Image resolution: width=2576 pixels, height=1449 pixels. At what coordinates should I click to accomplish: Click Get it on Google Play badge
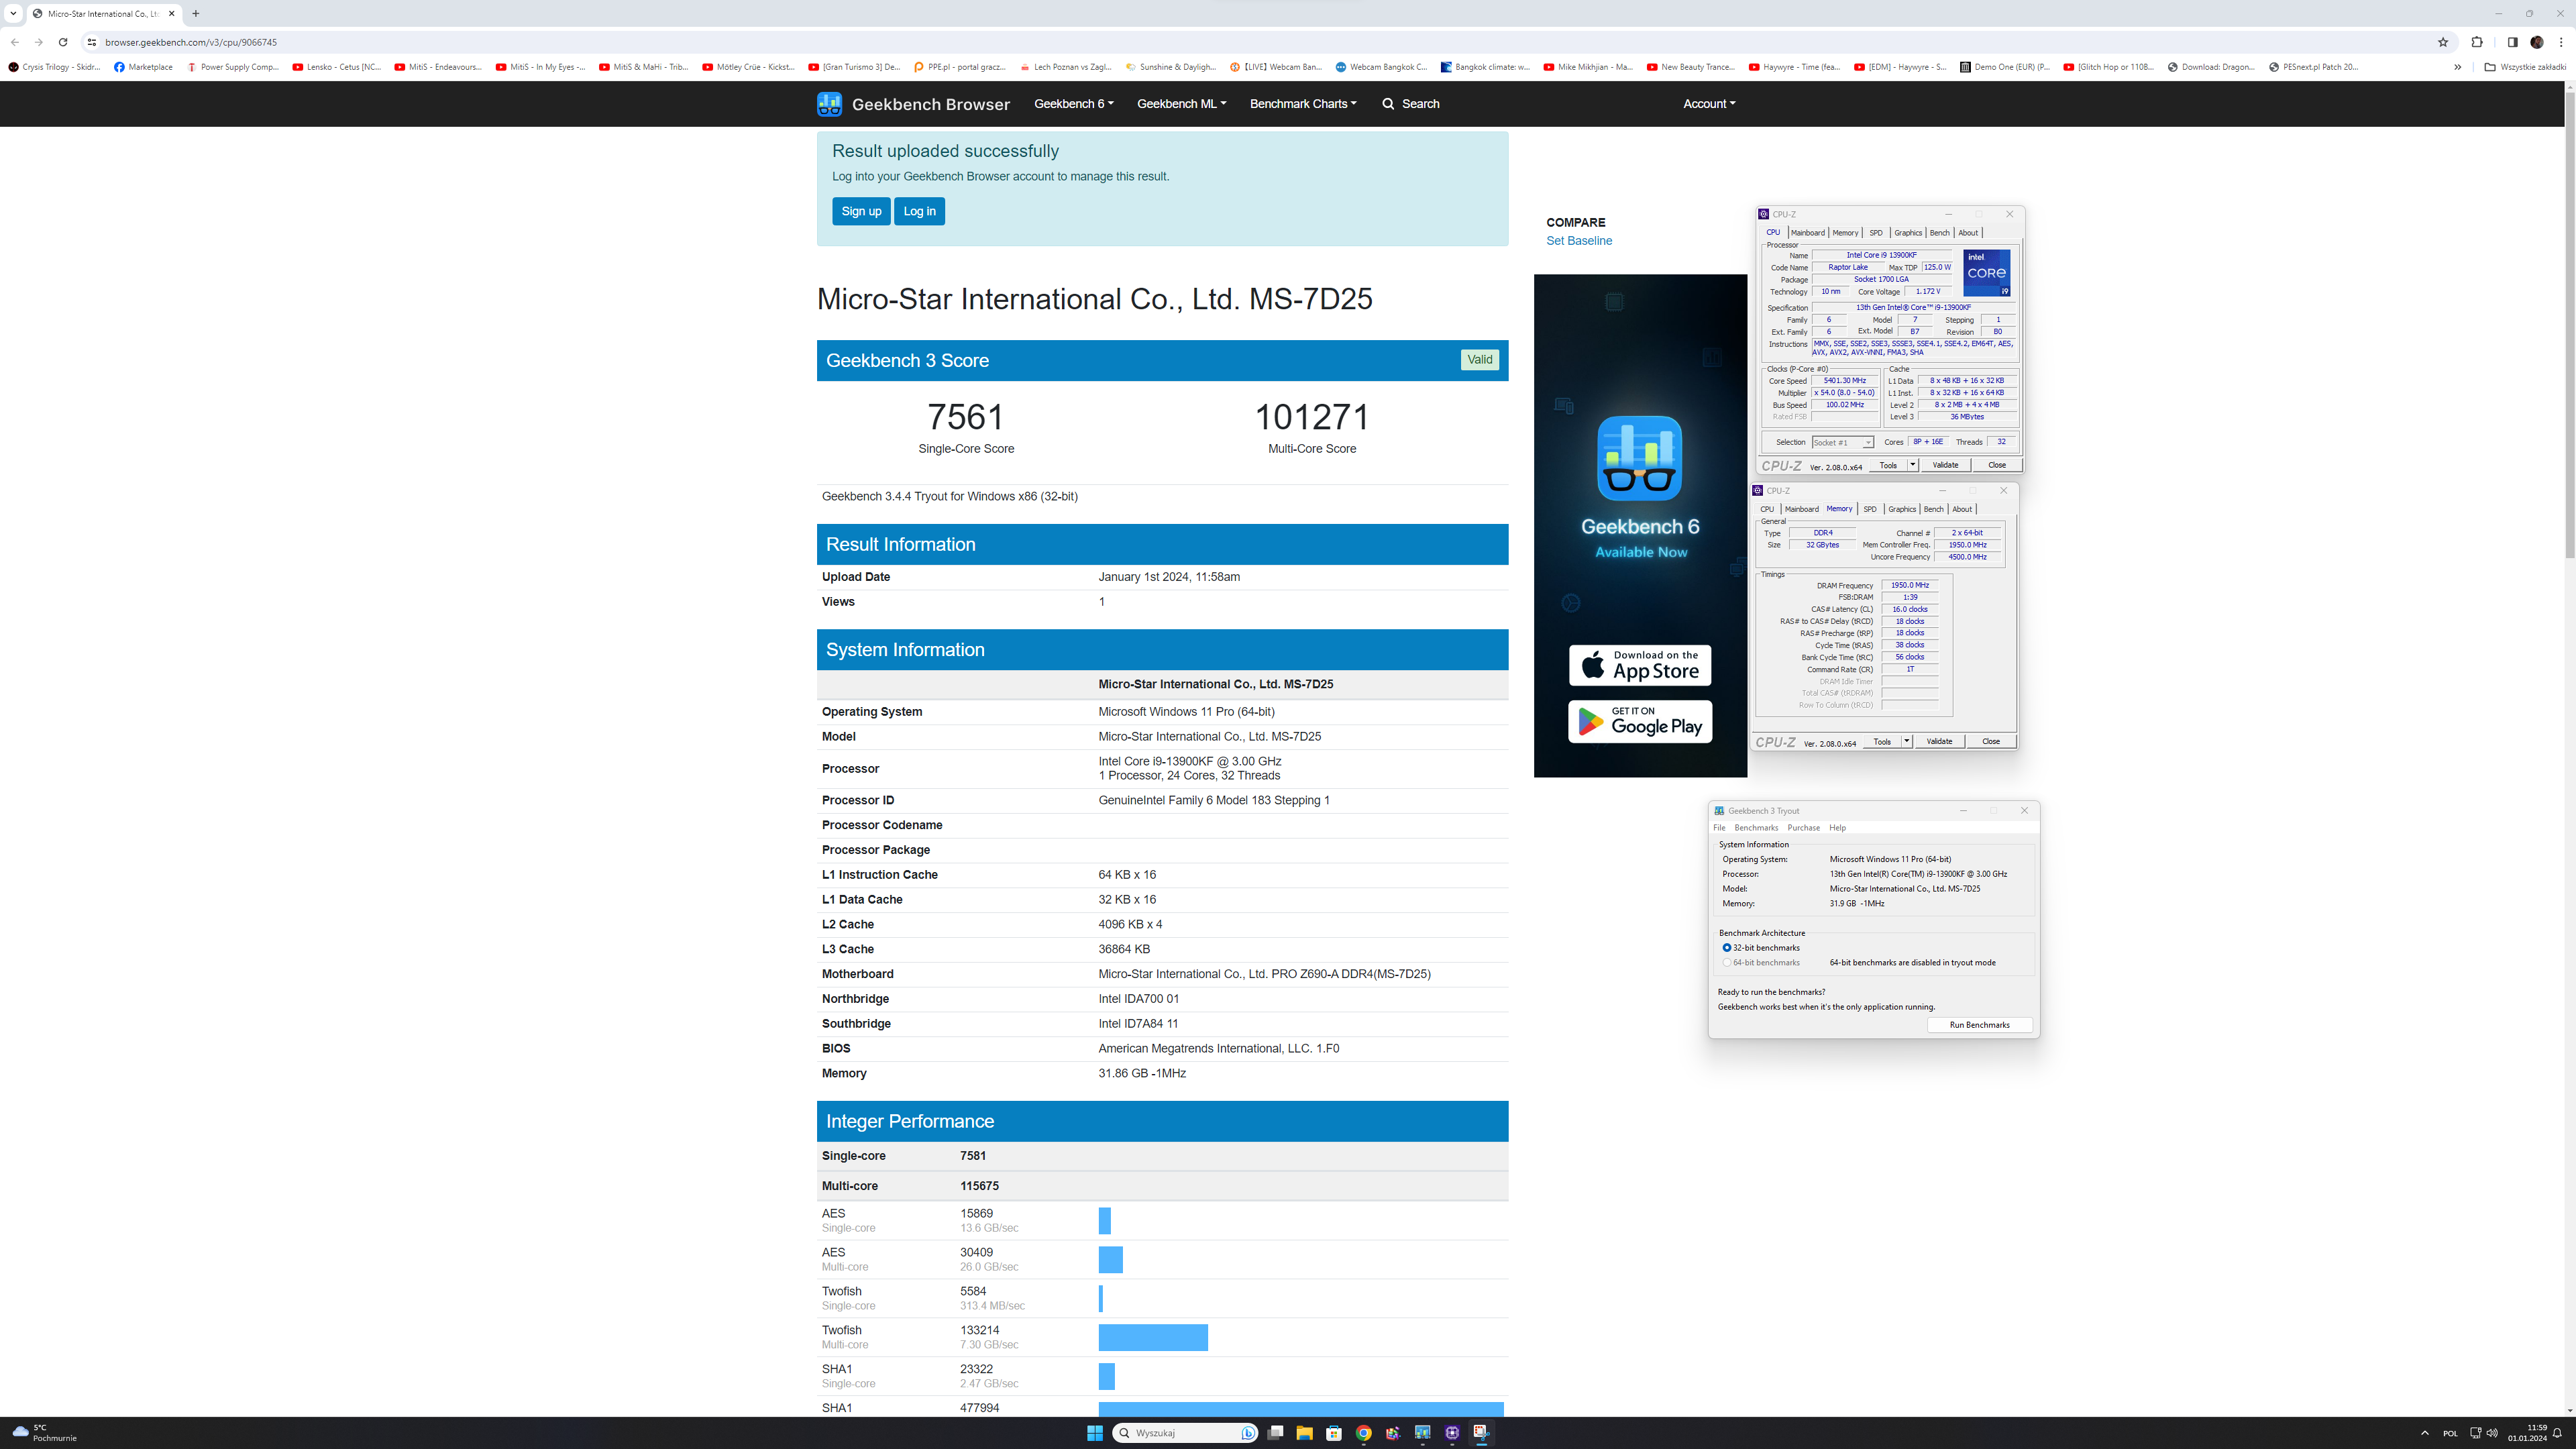tap(1640, 721)
